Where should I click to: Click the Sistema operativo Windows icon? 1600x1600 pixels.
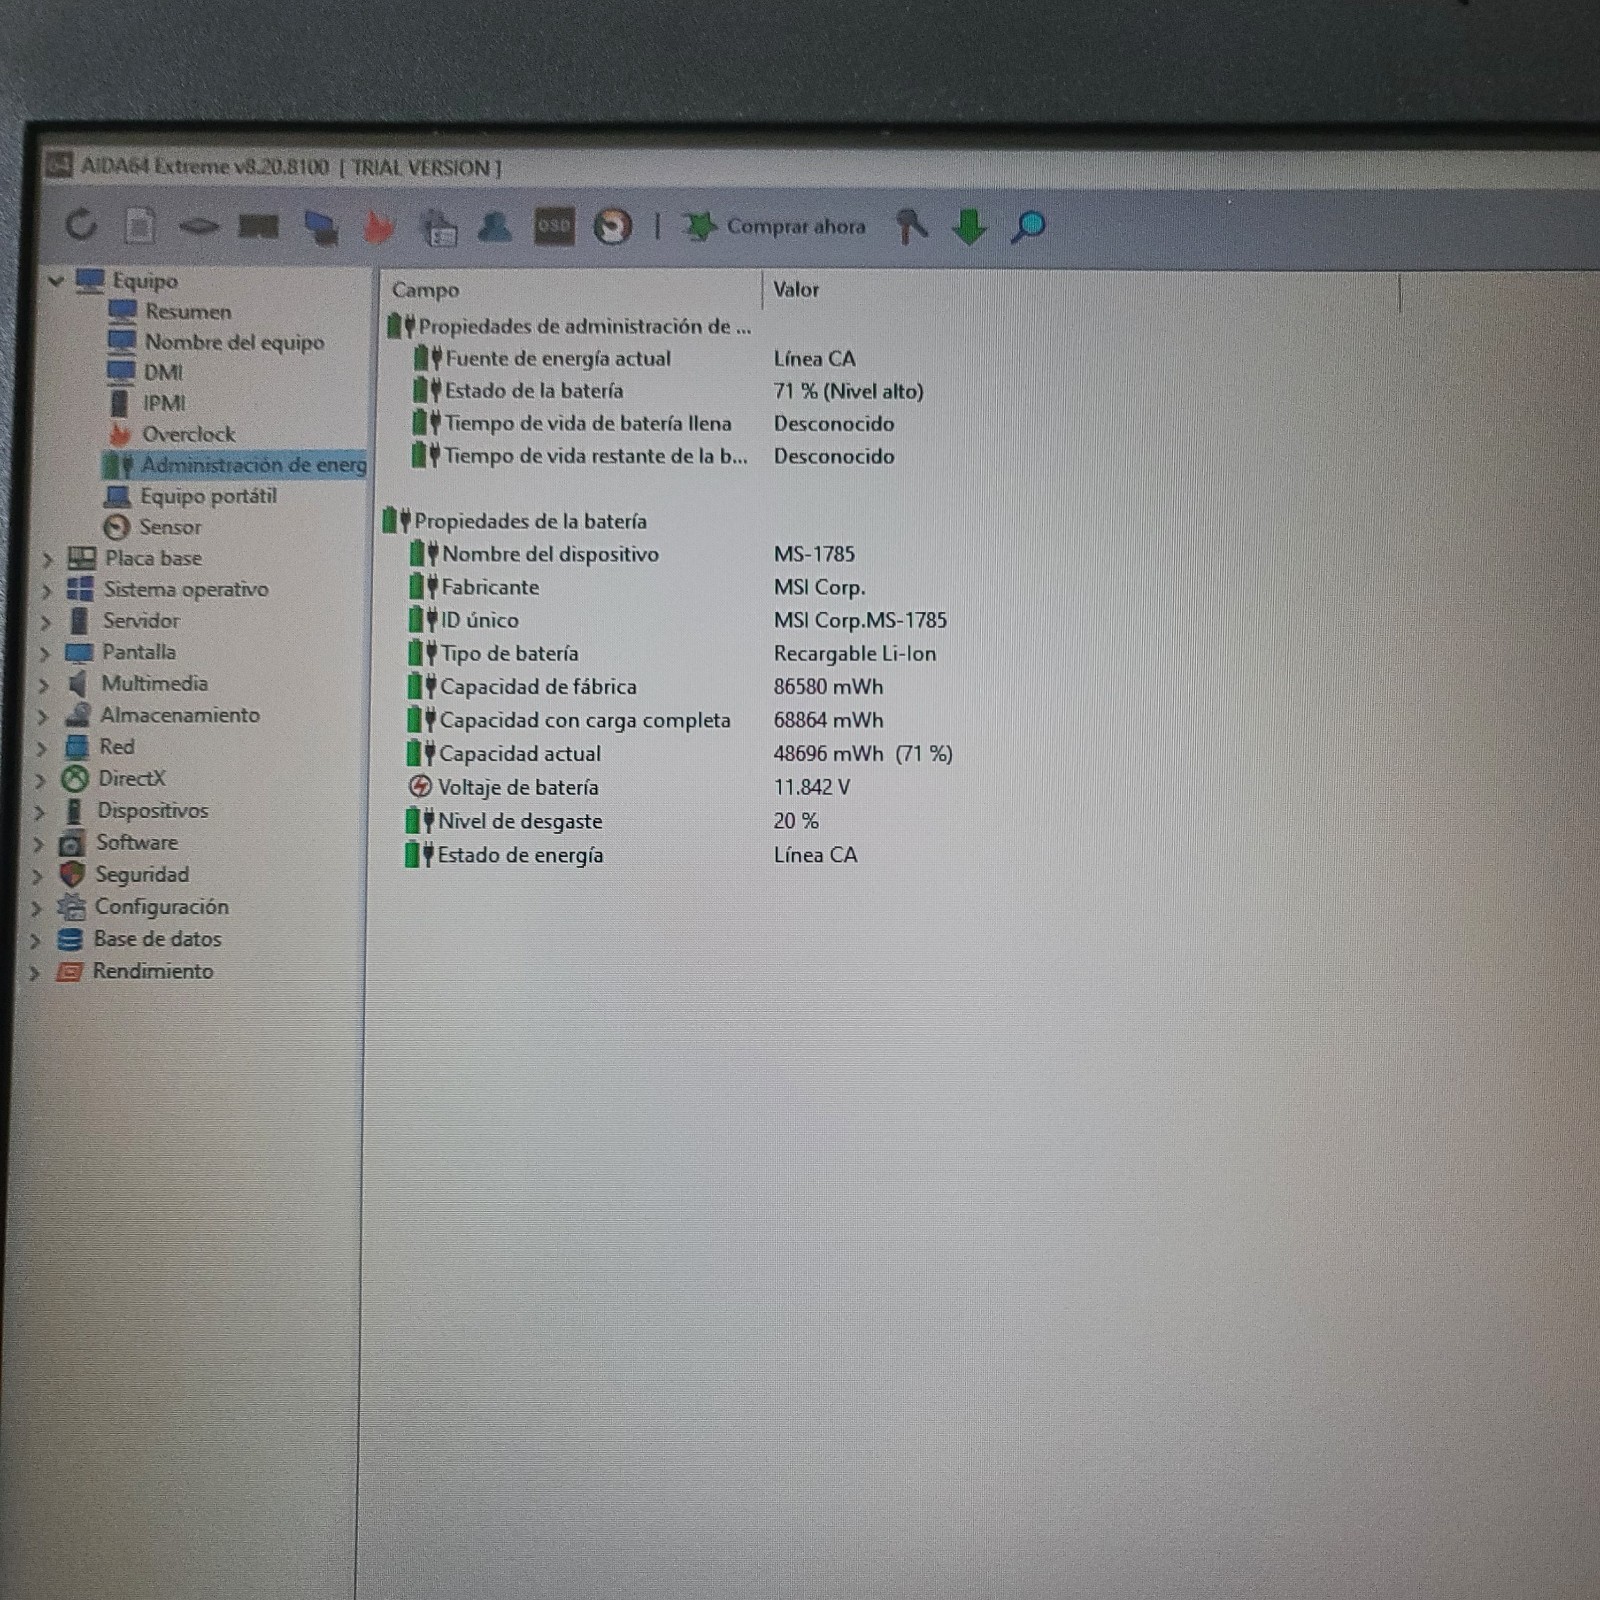(x=80, y=589)
